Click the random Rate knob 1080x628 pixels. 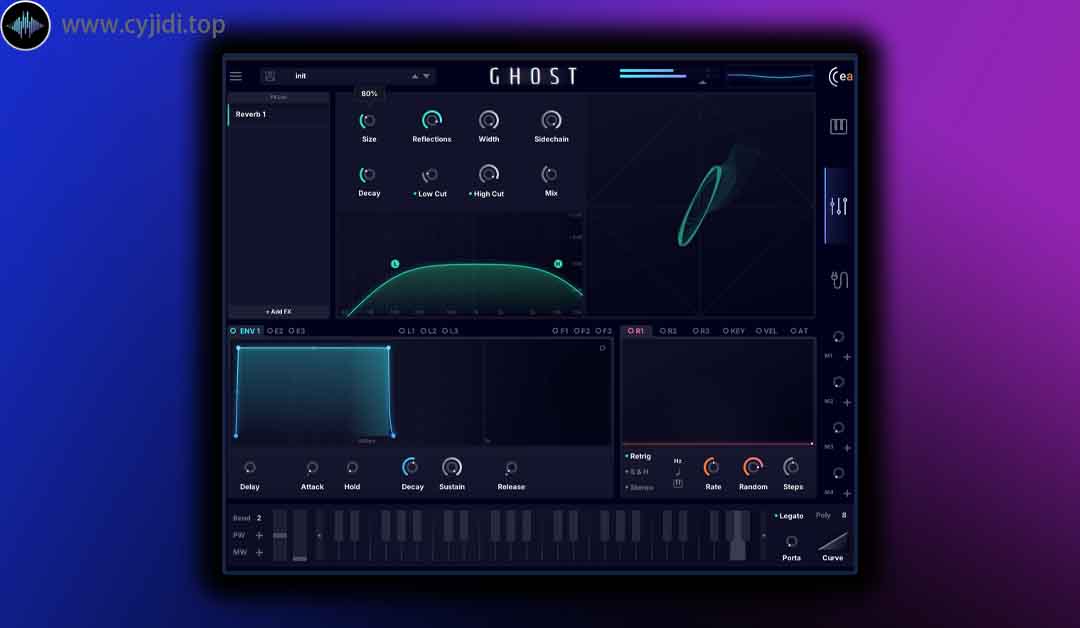tap(712, 467)
